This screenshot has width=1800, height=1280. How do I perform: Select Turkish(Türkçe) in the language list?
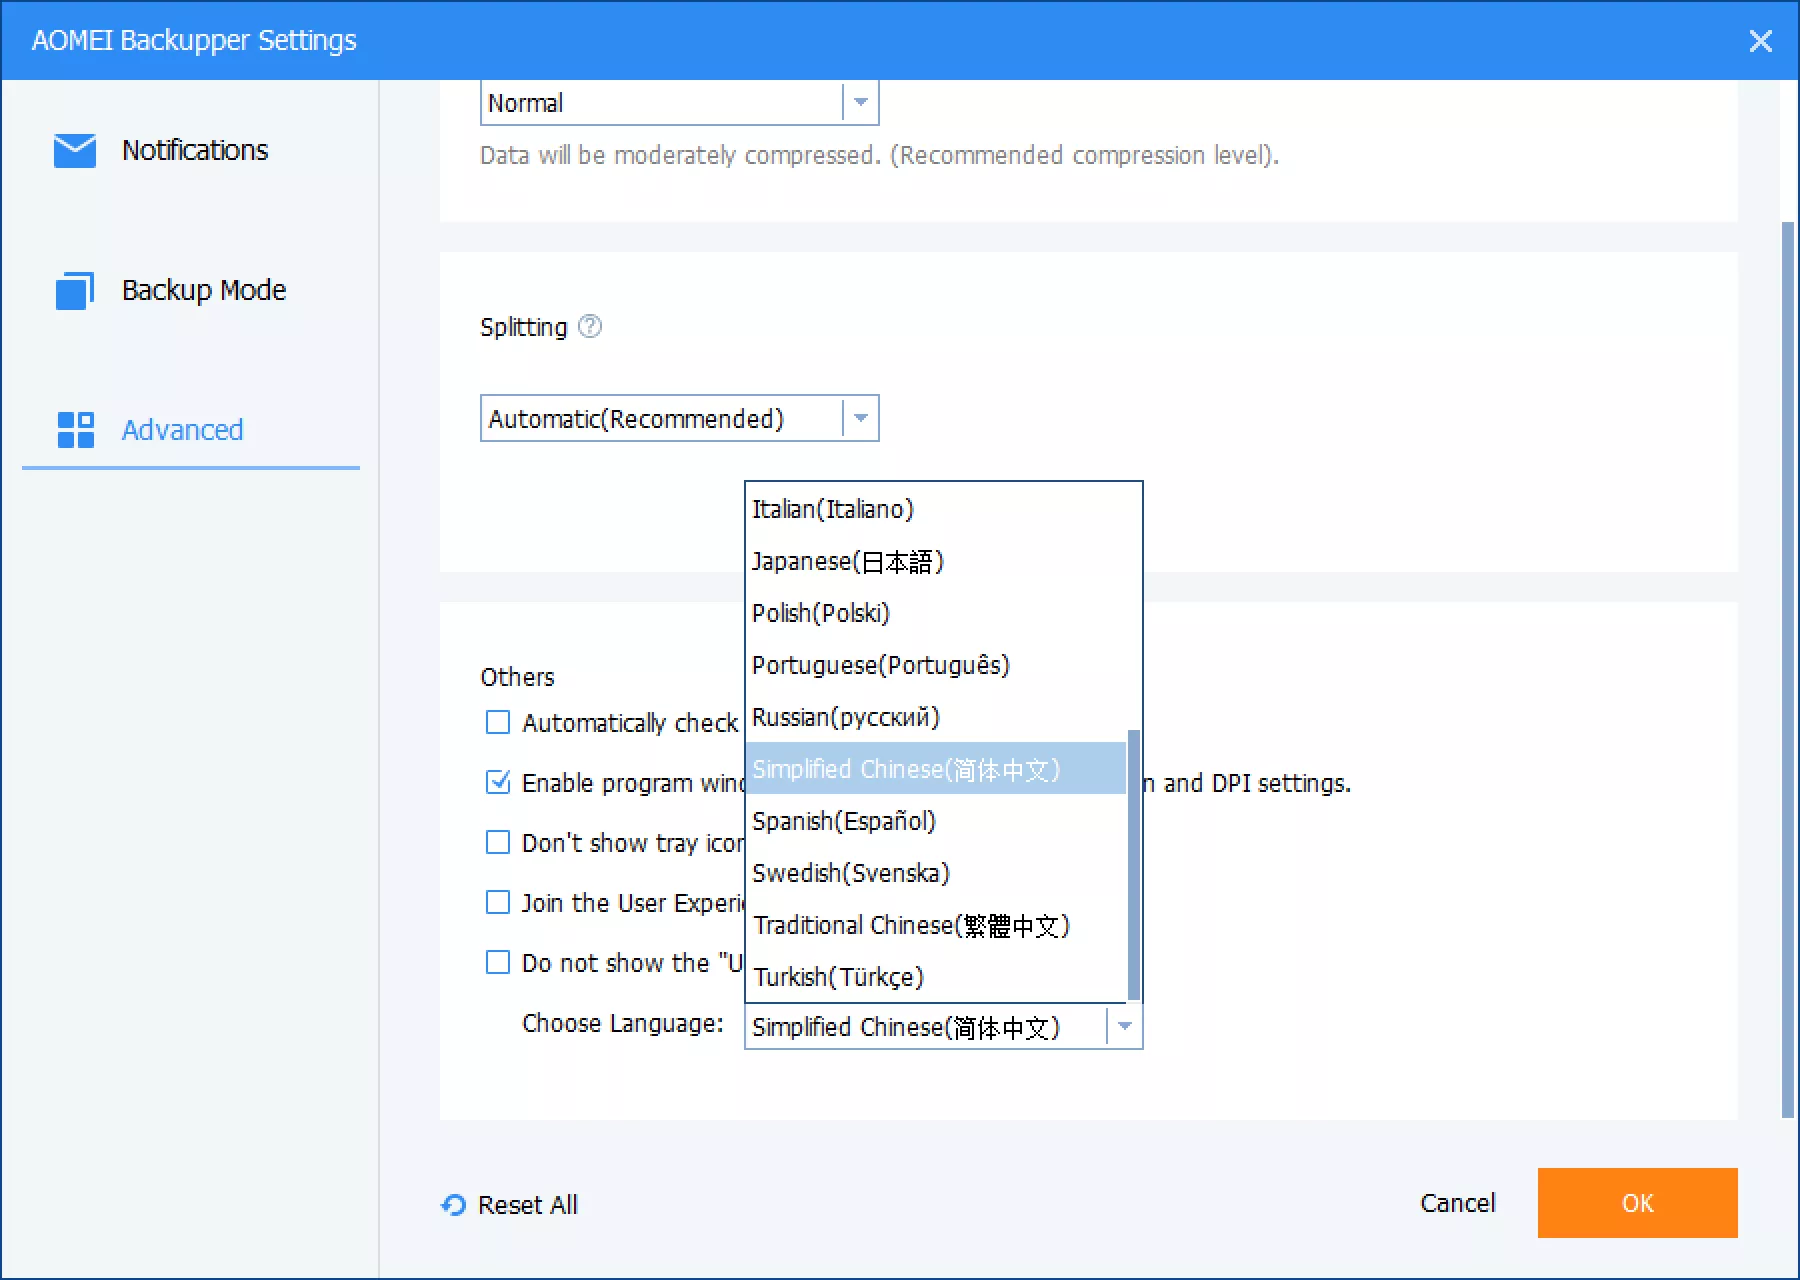[838, 977]
